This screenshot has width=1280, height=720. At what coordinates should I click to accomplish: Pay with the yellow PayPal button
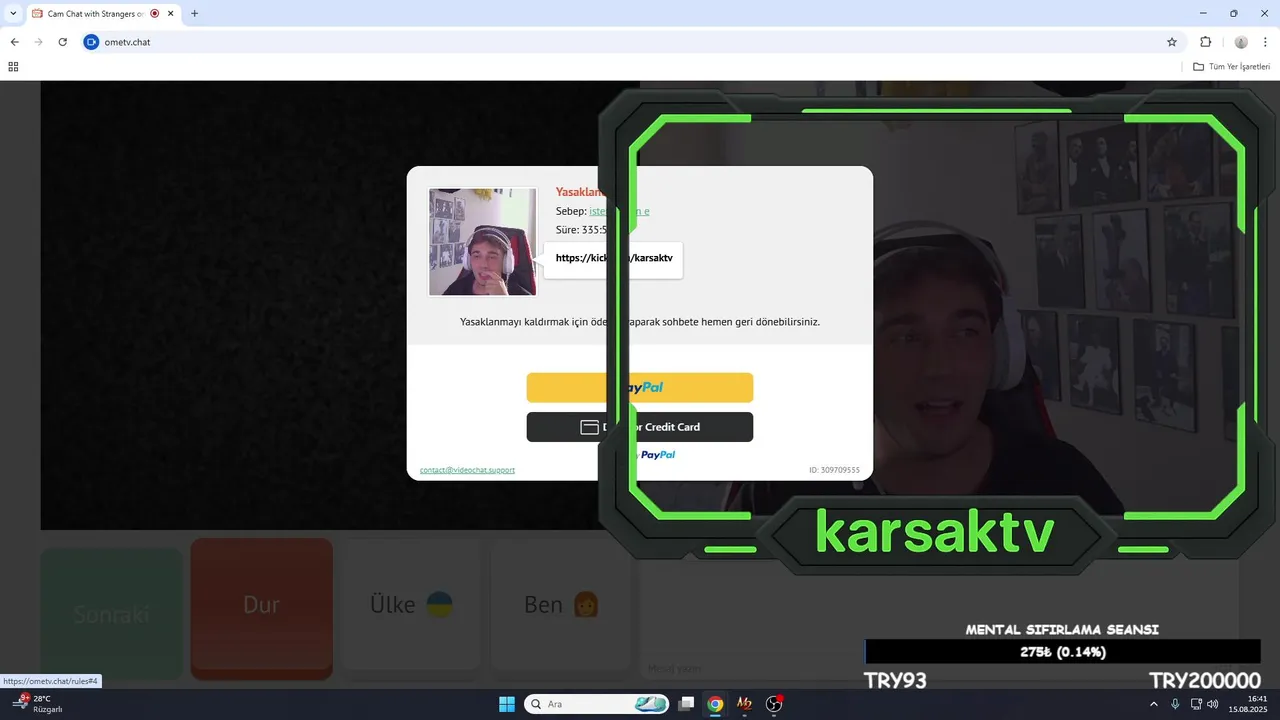pos(640,387)
